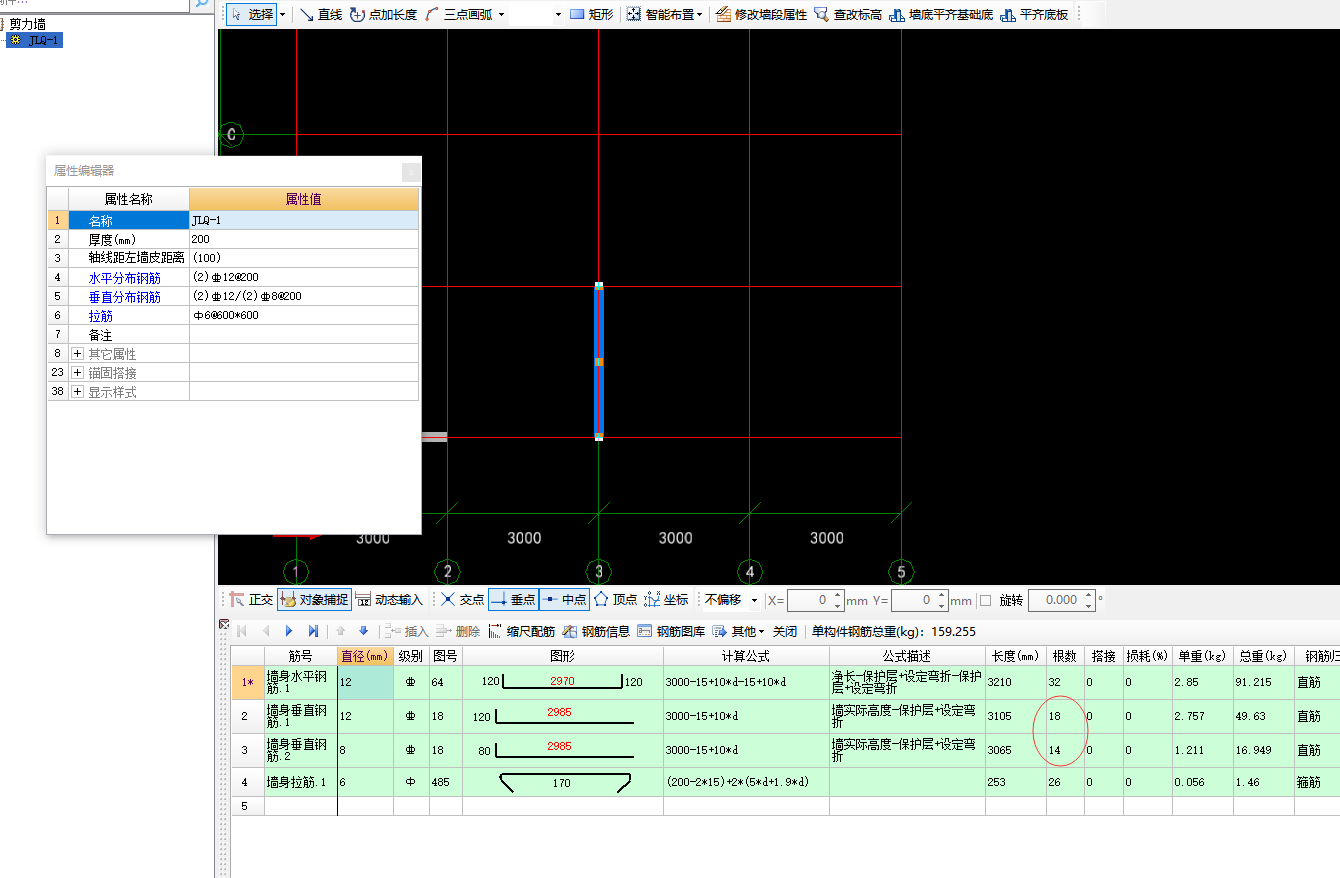
Task: Expand the 其它属性 group
Action: (x=78, y=354)
